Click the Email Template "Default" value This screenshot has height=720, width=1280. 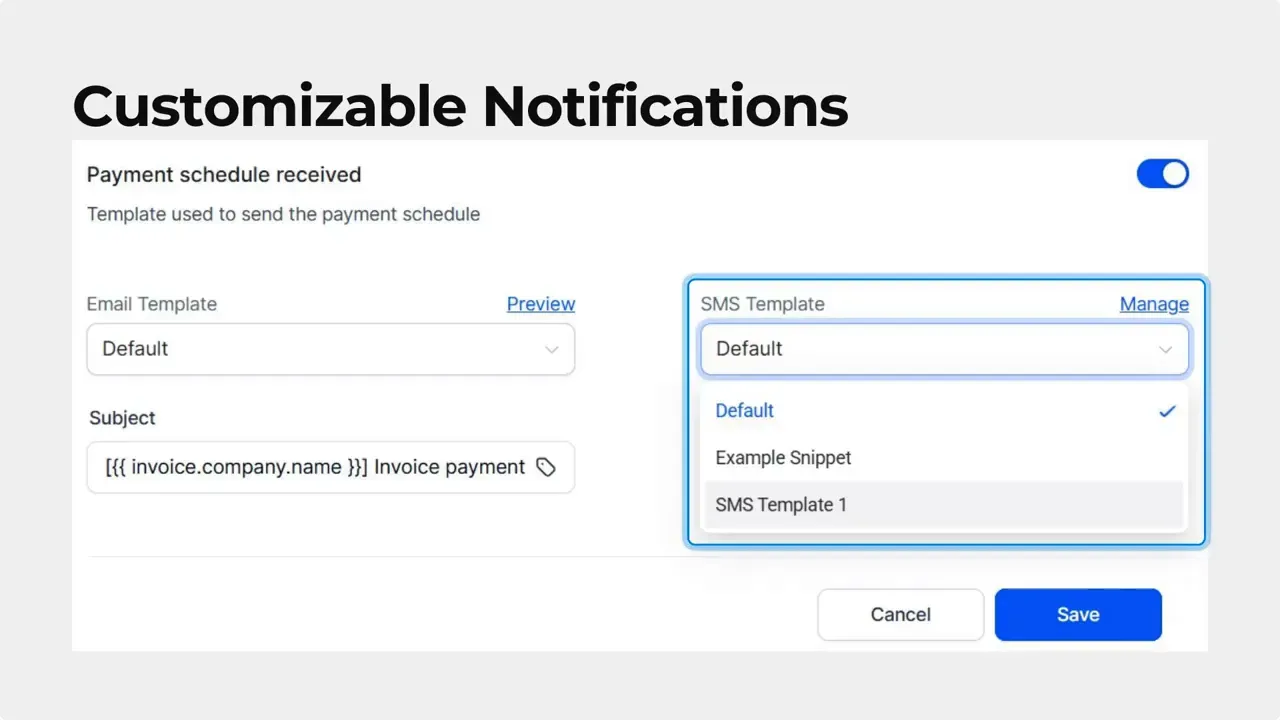pyautogui.click(x=135, y=349)
